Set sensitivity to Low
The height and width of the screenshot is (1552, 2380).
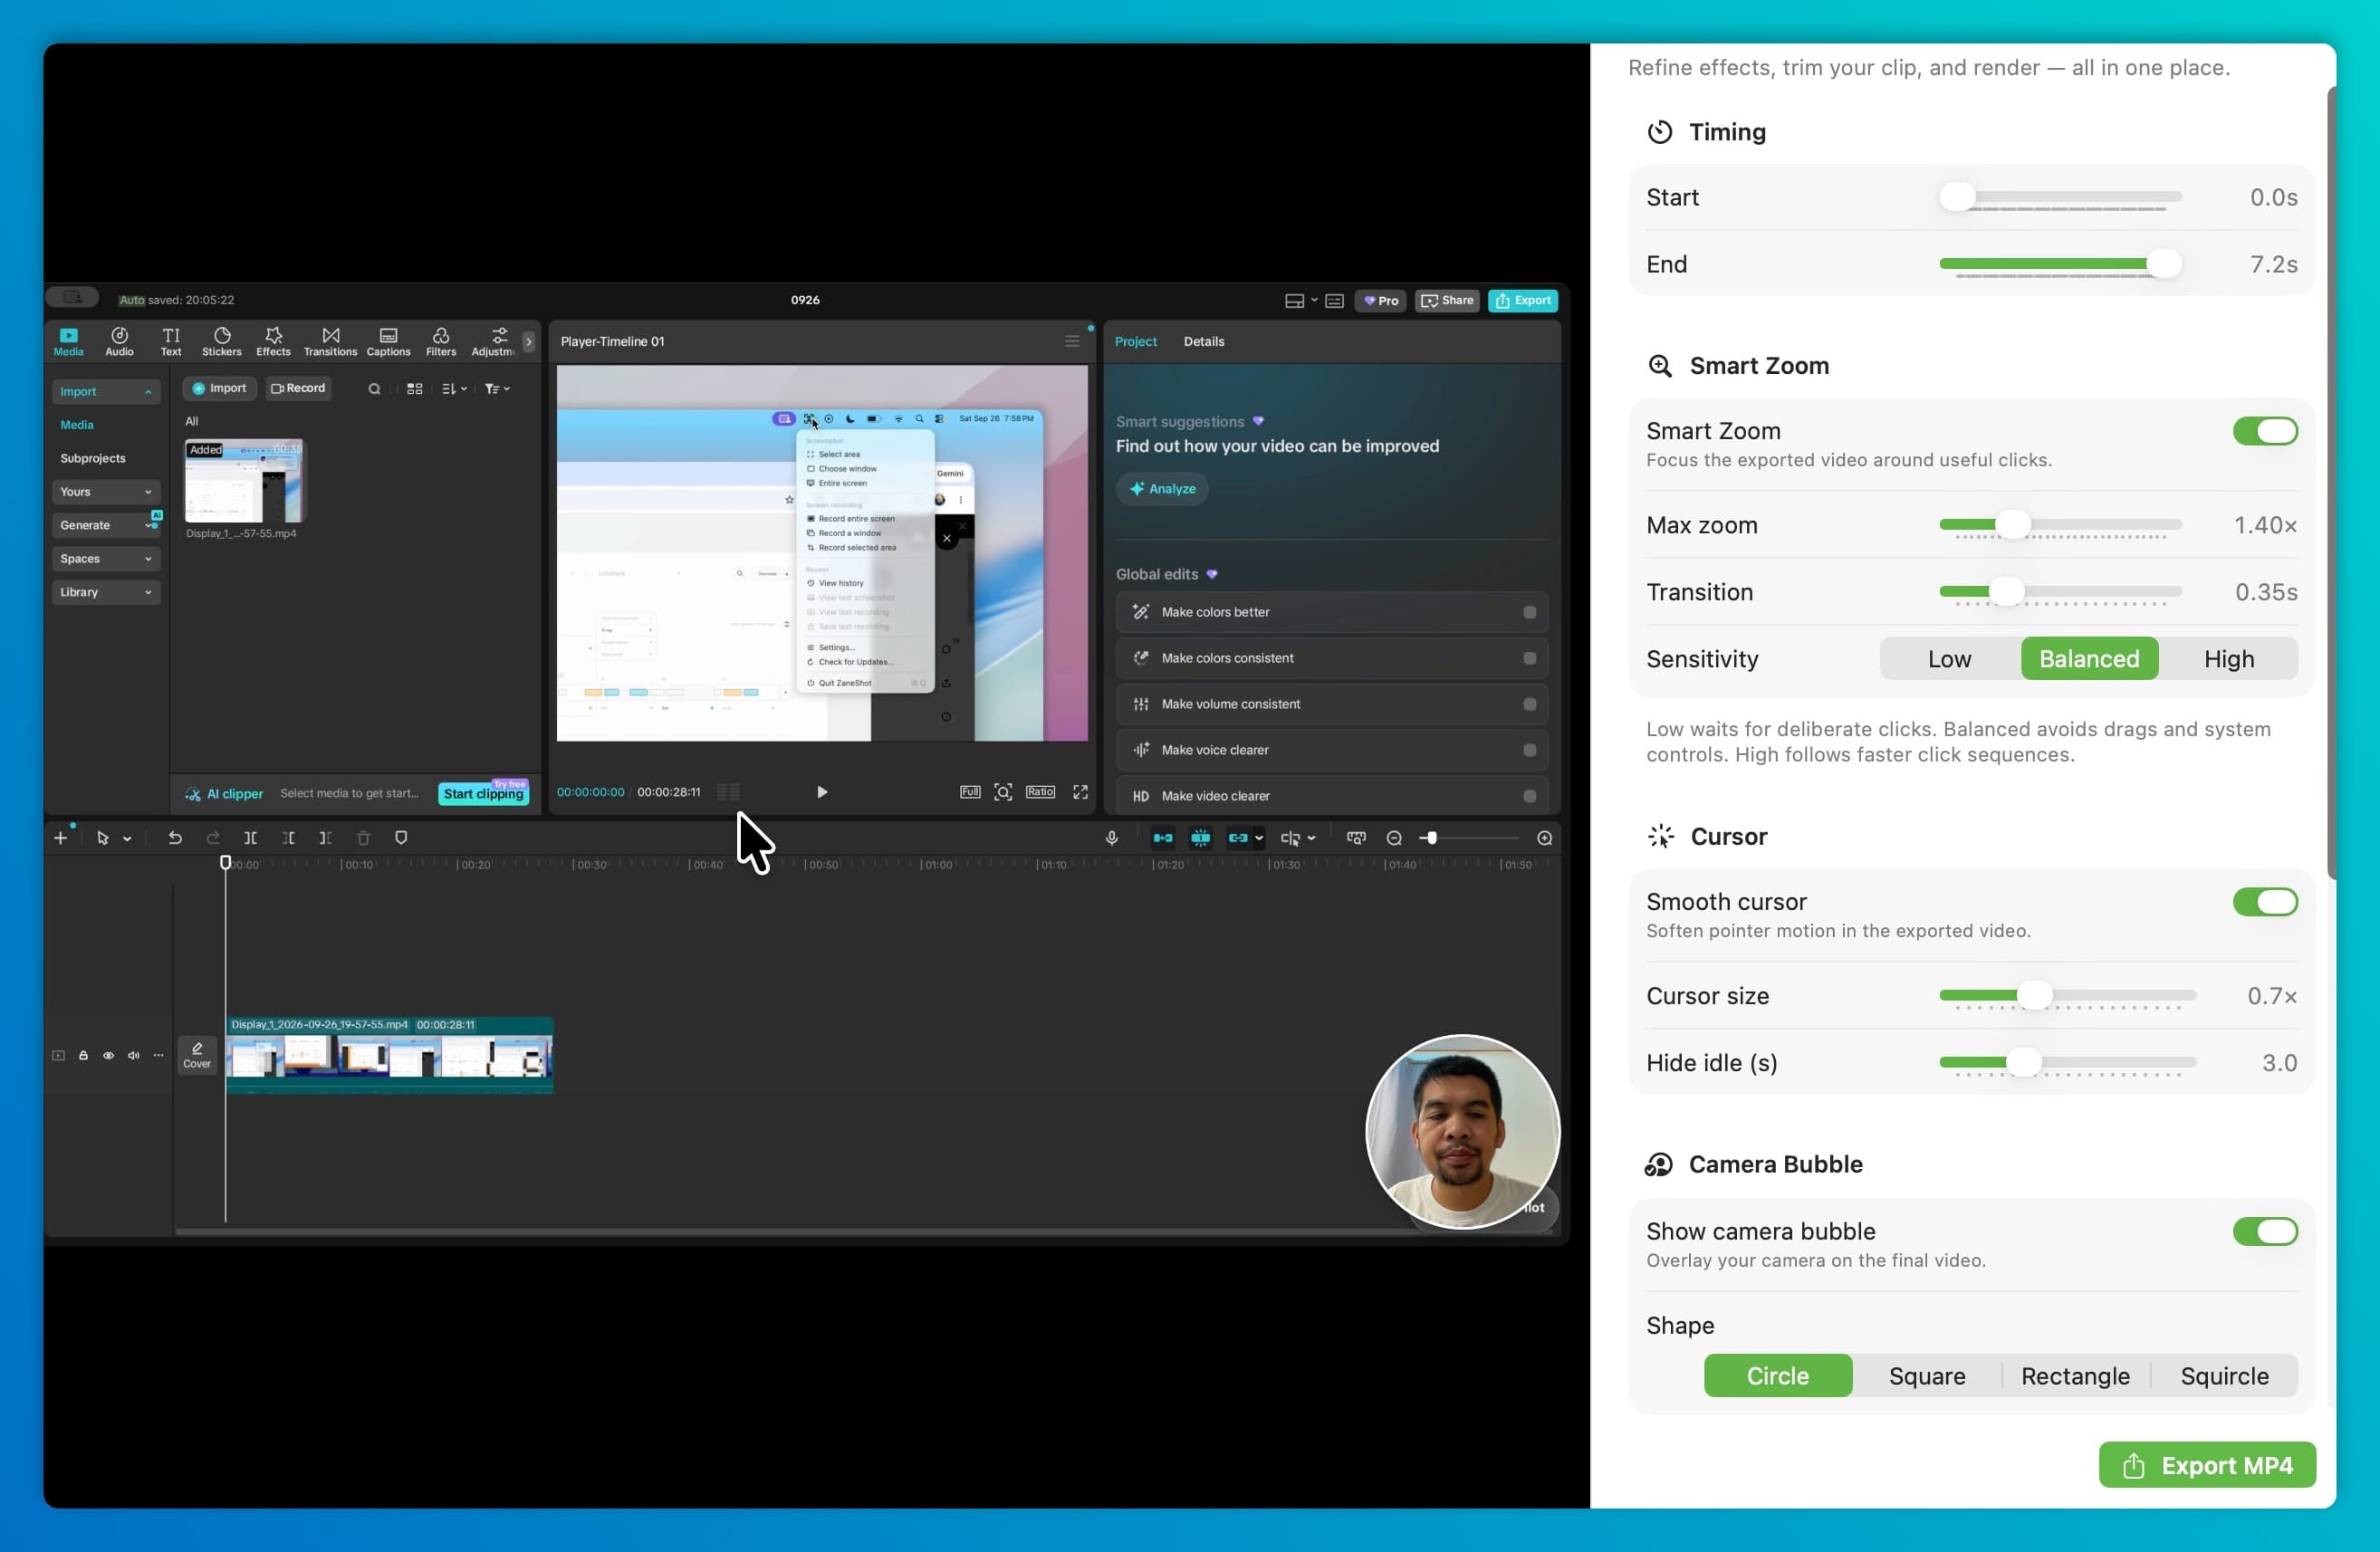1949,659
